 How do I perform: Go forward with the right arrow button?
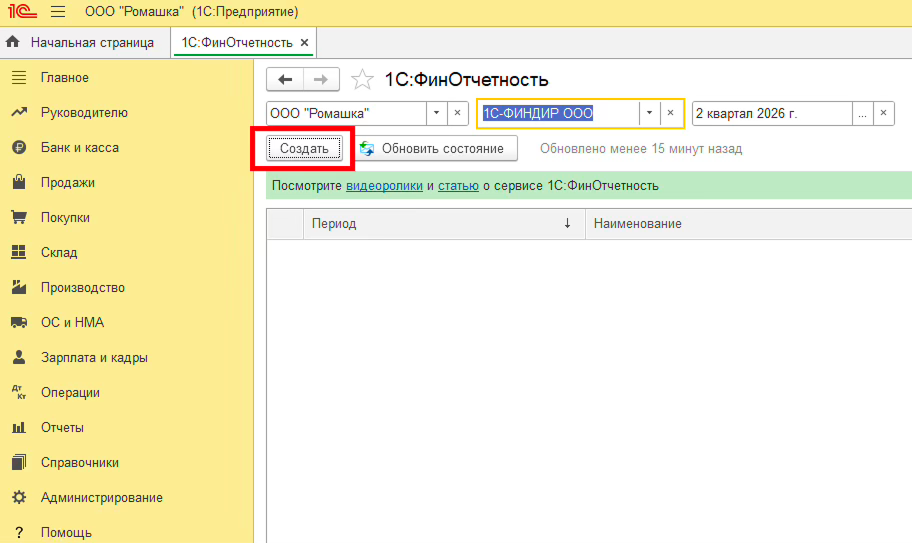(321, 80)
